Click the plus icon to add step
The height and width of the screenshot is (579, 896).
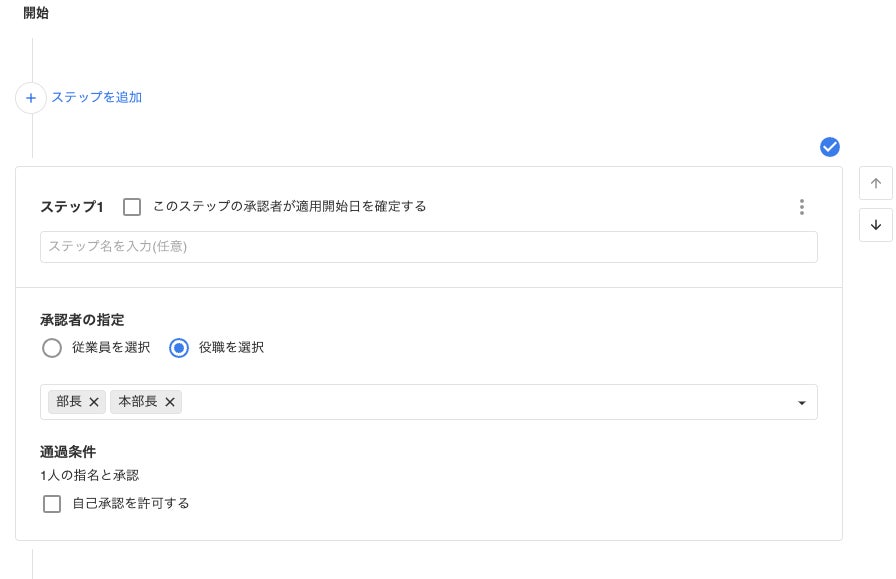pos(31,98)
